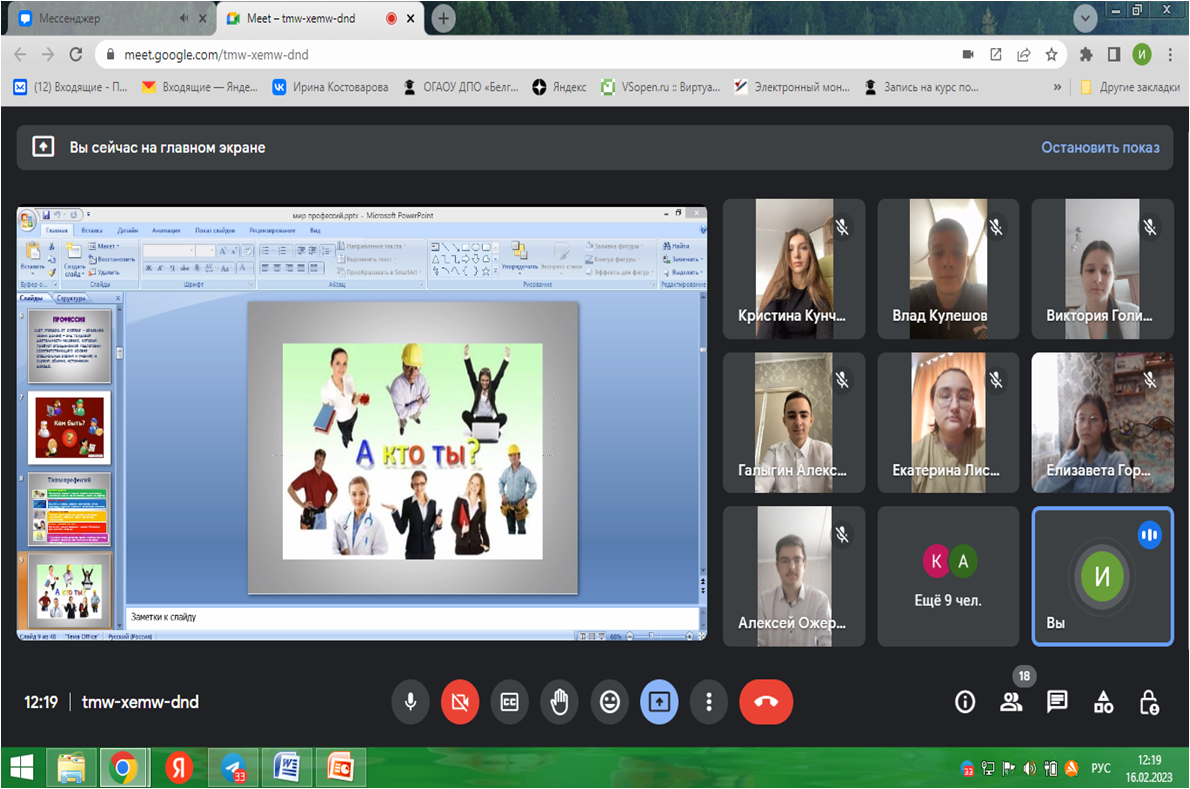Show the participants list (18)
Image resolution: width=1190 pixels, height=789 pixels.
[x=1011, y=702]
